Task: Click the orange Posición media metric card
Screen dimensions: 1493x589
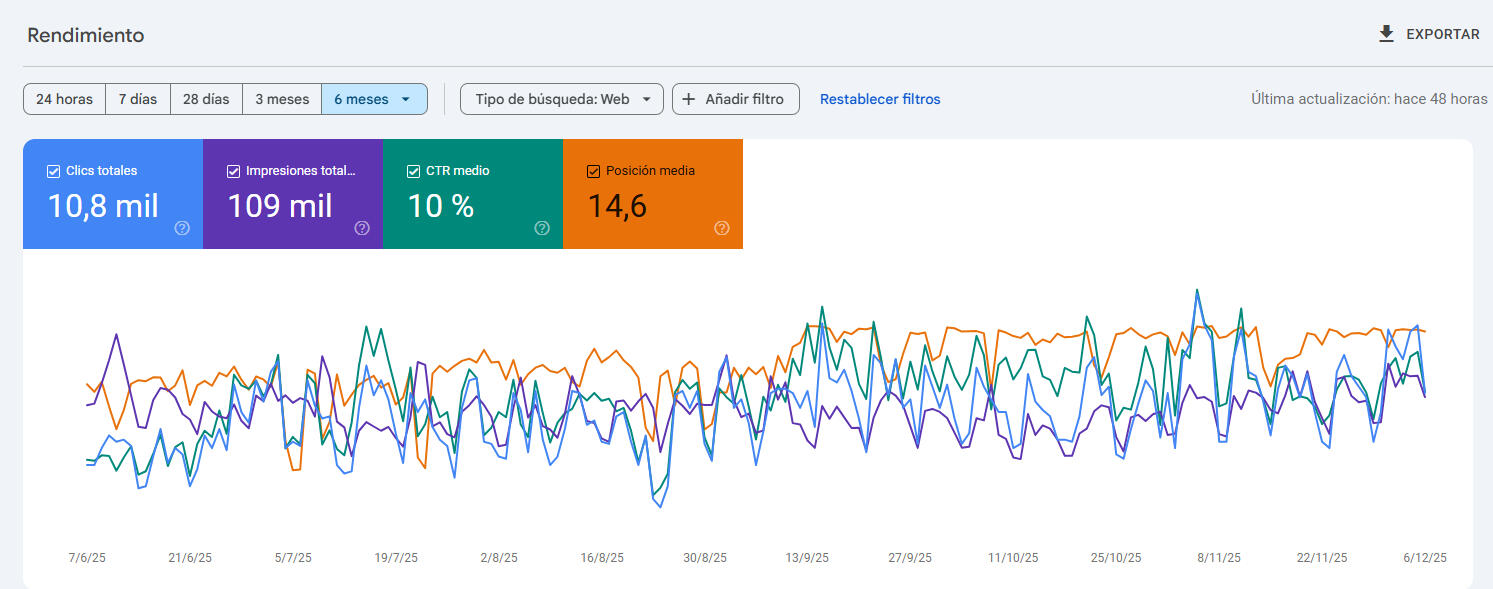Action: pyautogui.click(x=653, y=194)
